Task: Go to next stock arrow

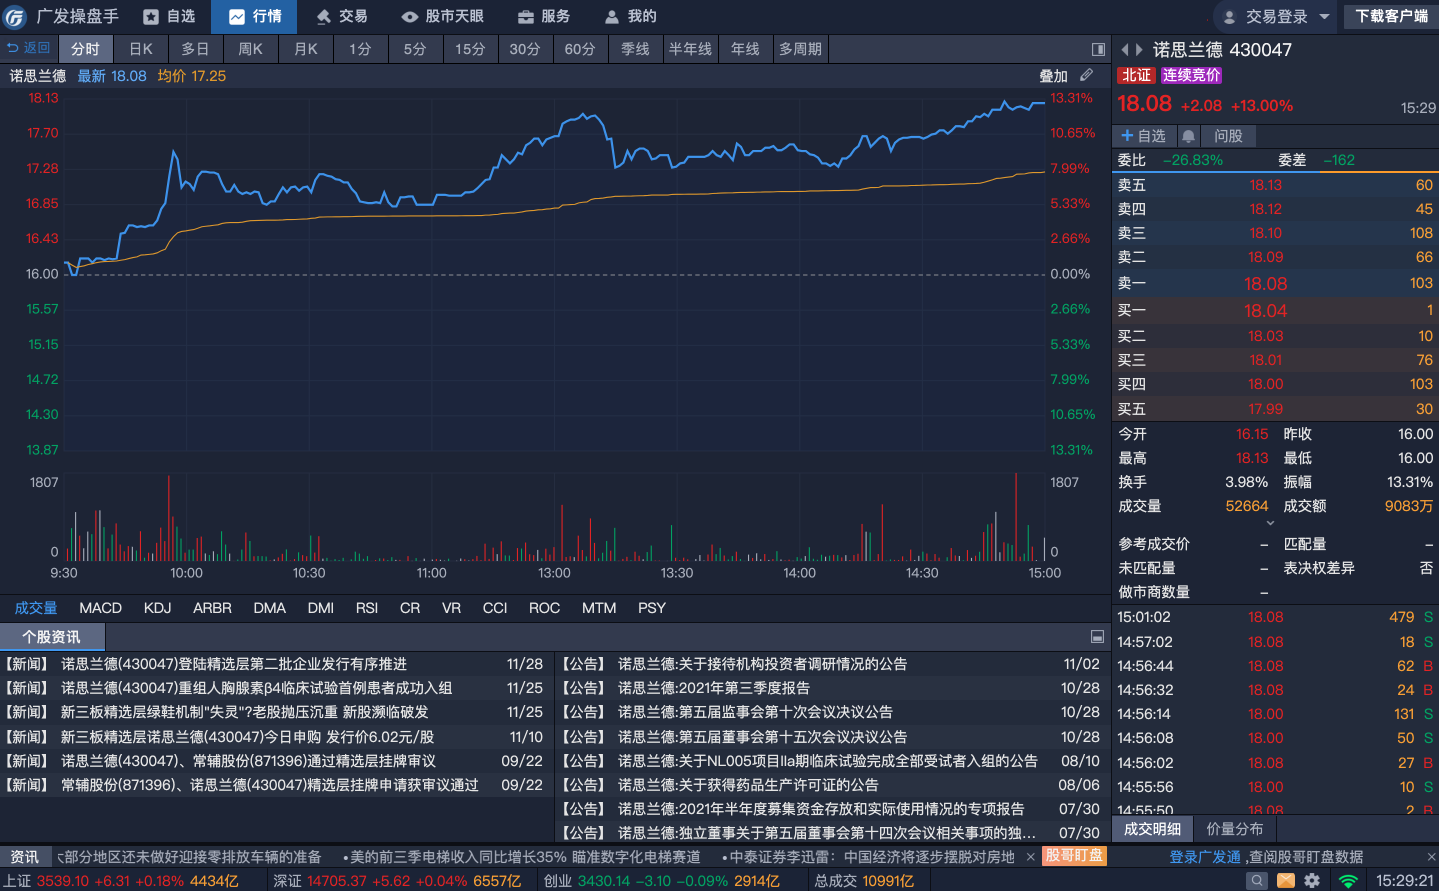Action: point(1139,49)
